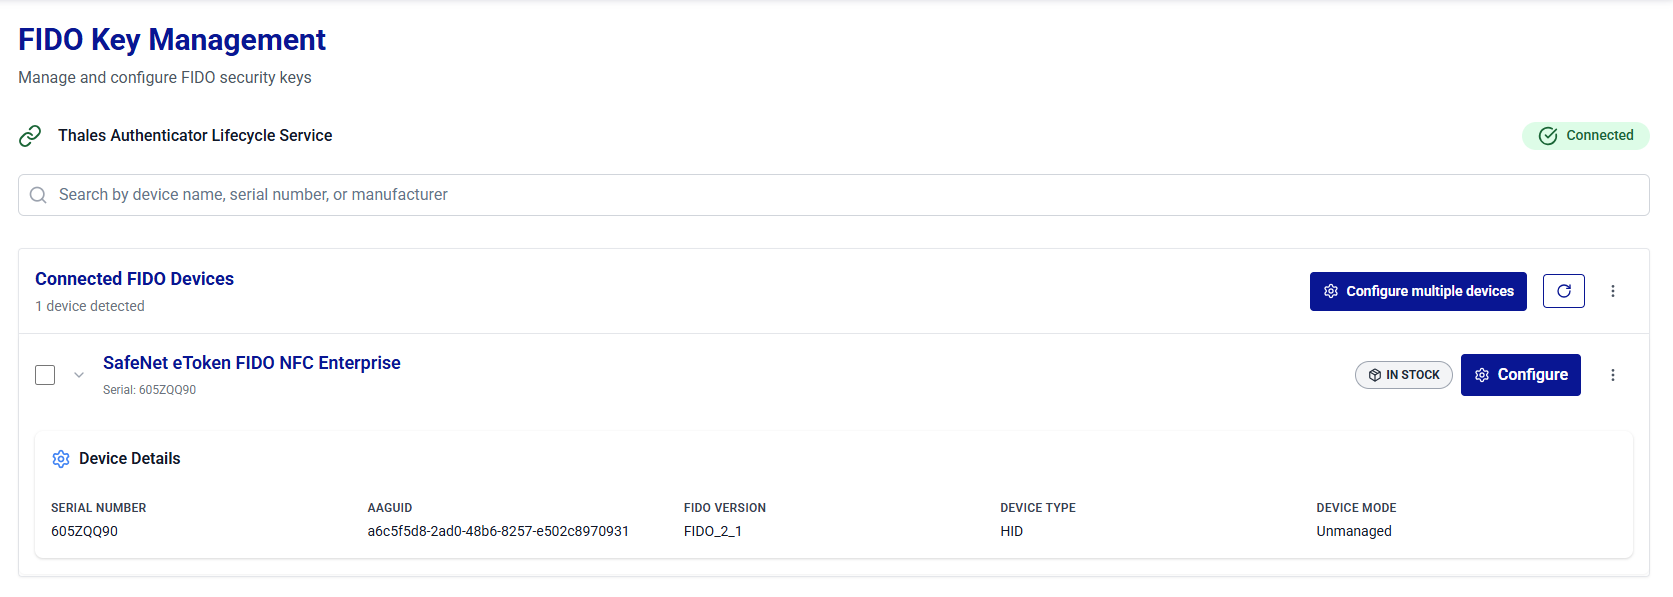Configure the SafeNet eToken device
Viewport: 1673px width, 597px height.
tap(1520, 375)
